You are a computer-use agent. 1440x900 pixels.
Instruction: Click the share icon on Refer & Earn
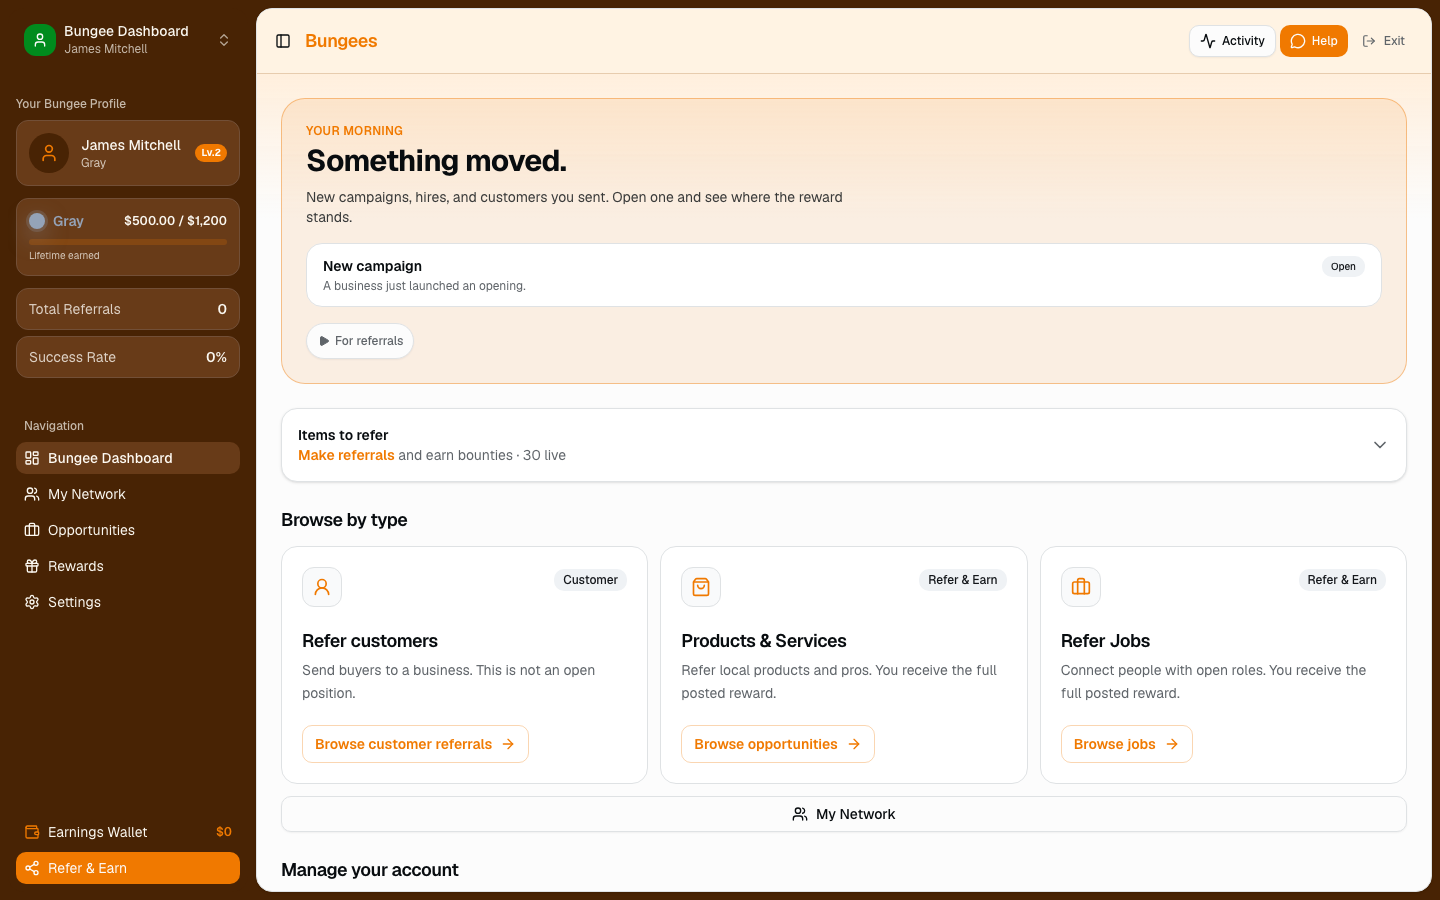point(32,868)
